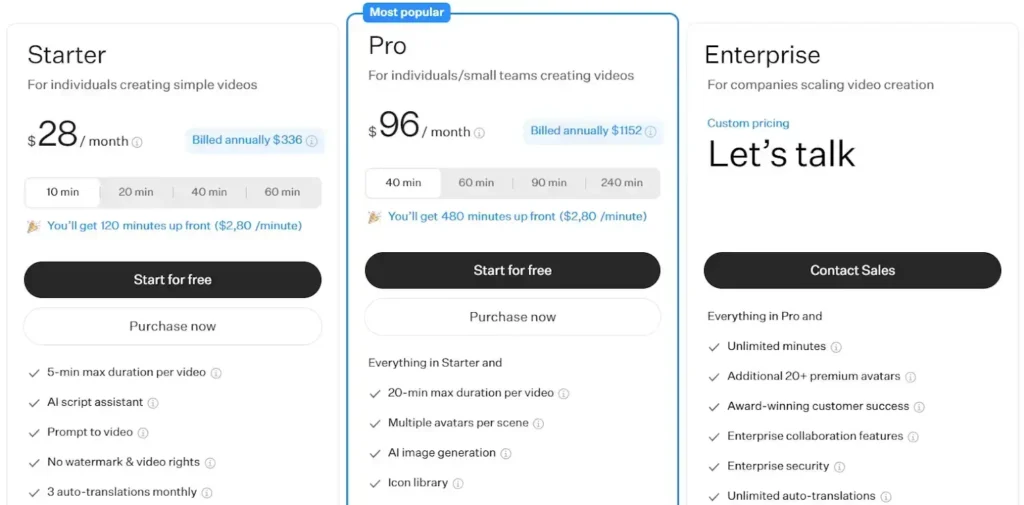Select the 240 min option in Pro
This screenshot has width=1024, height=505.
pos(622,183)
